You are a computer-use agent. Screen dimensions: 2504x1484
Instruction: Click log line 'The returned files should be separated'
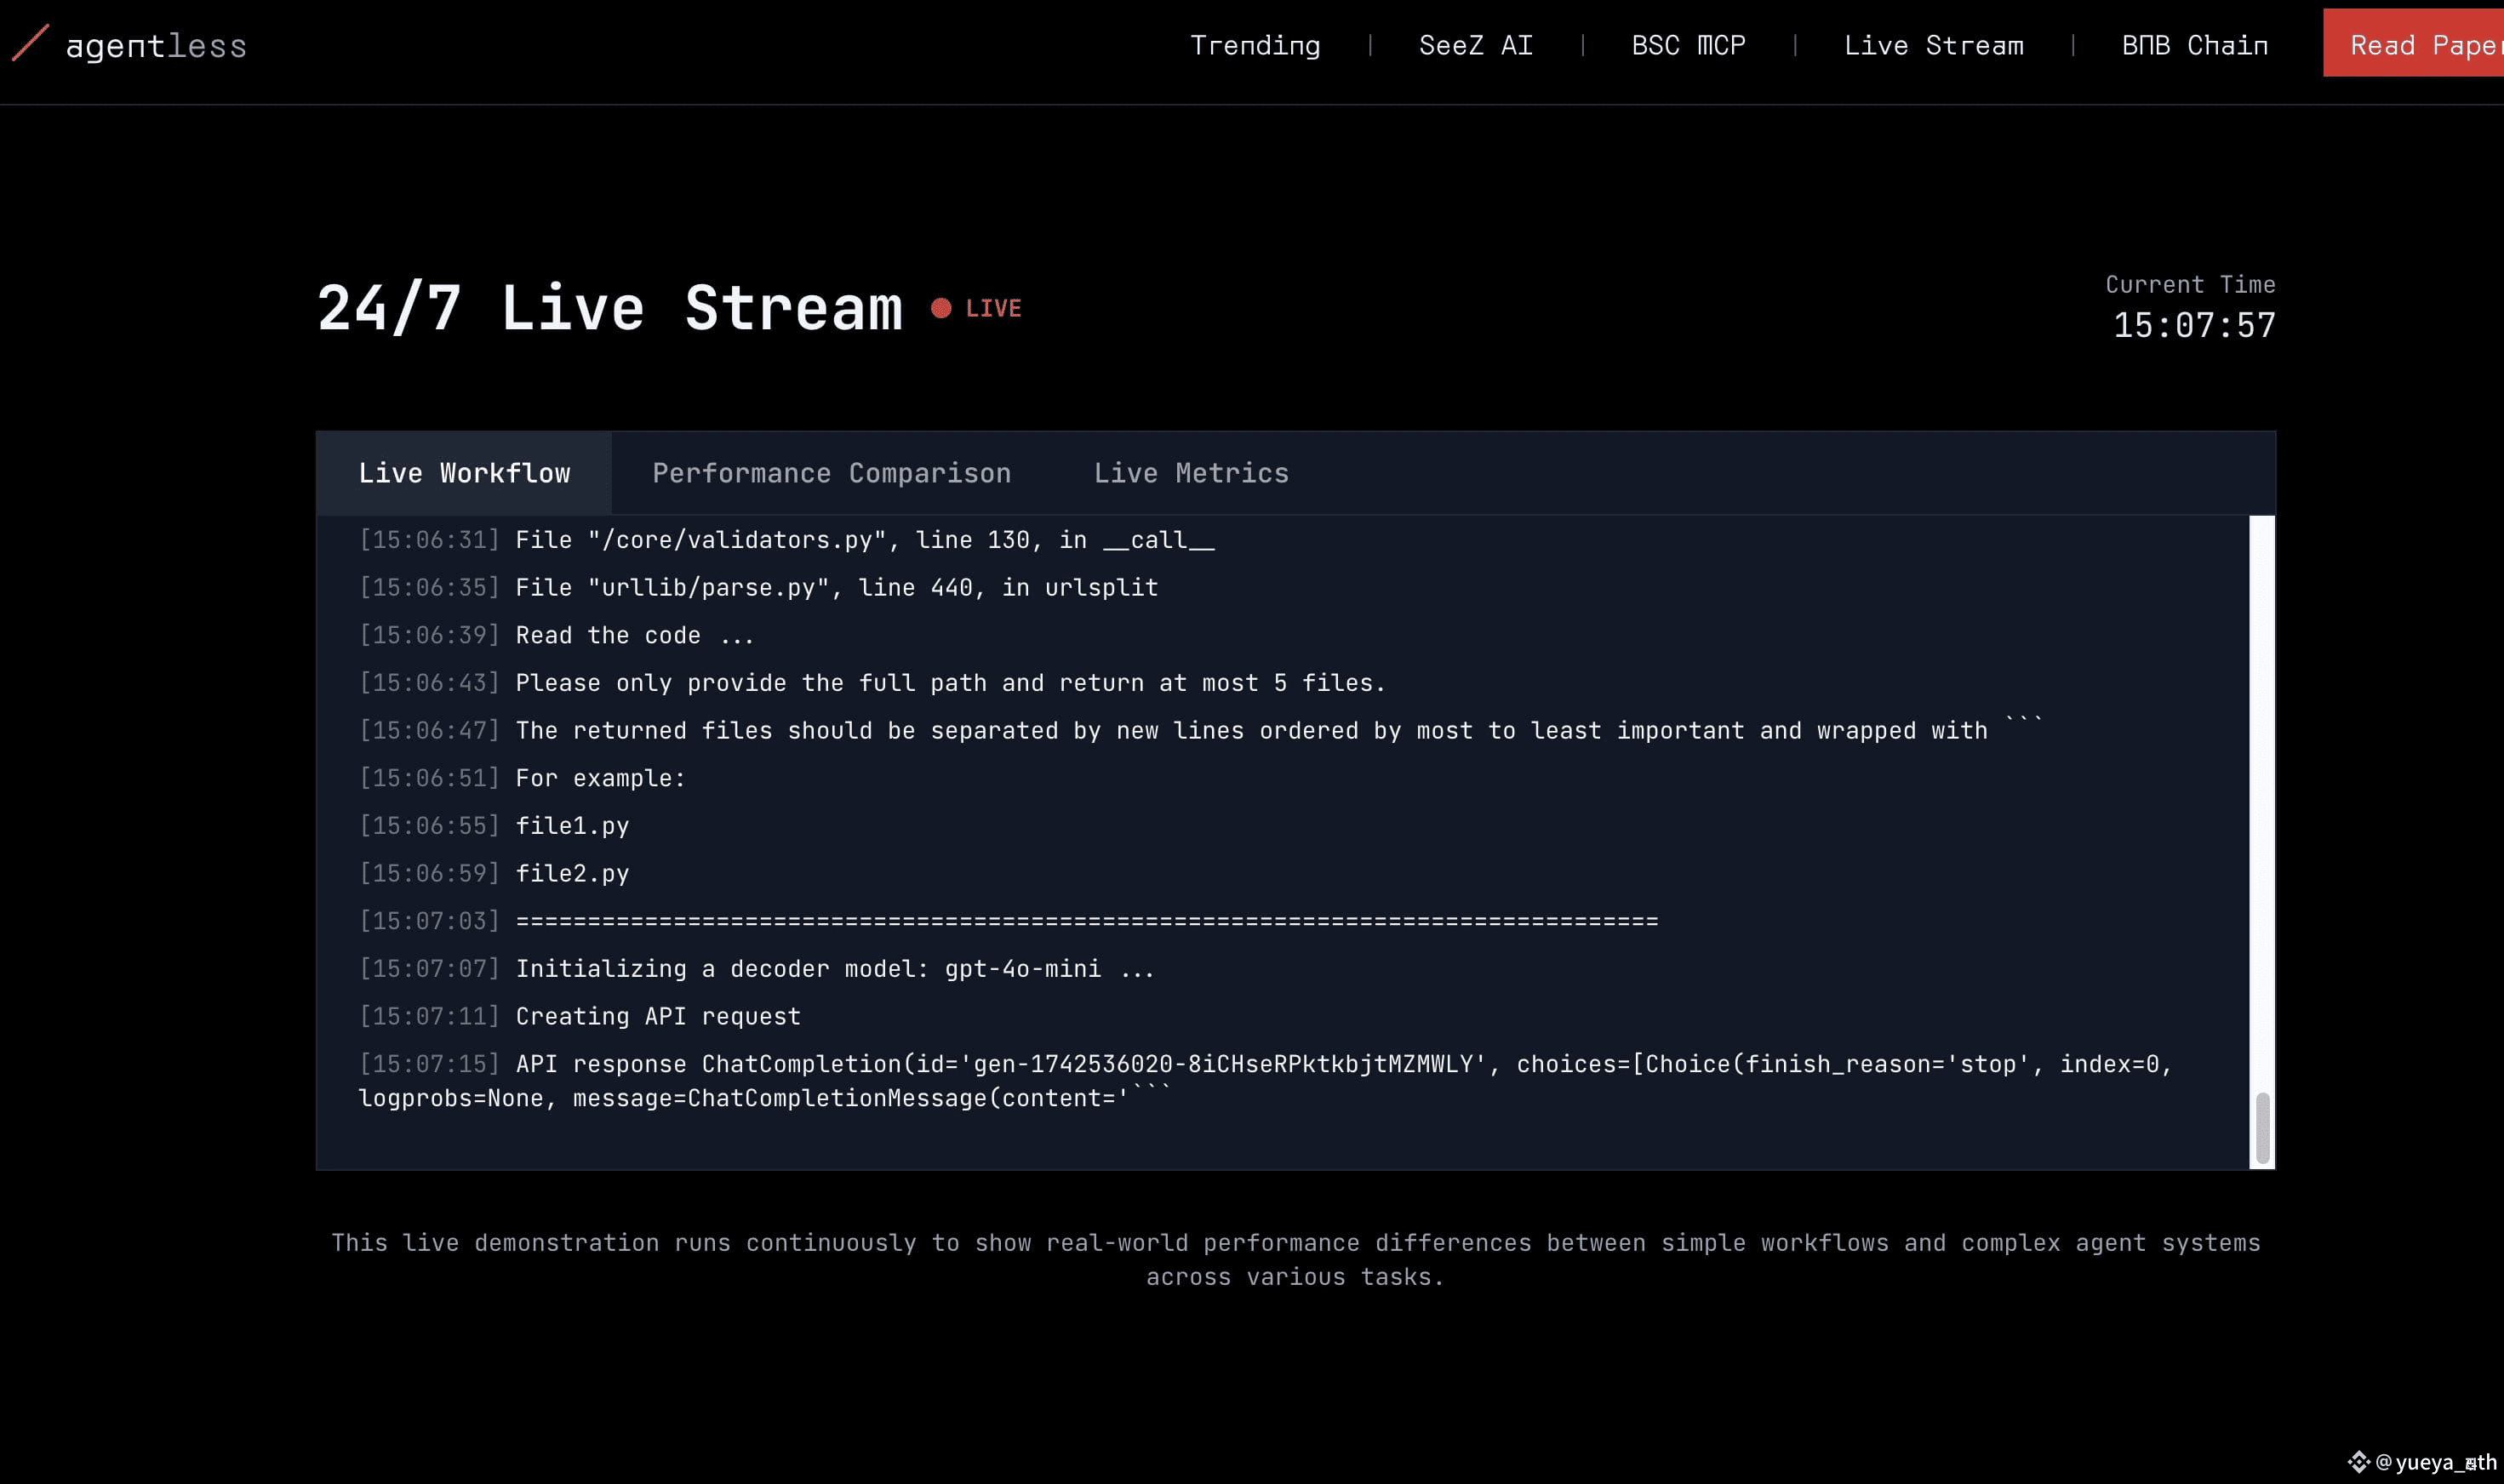tap(1200, 730)
